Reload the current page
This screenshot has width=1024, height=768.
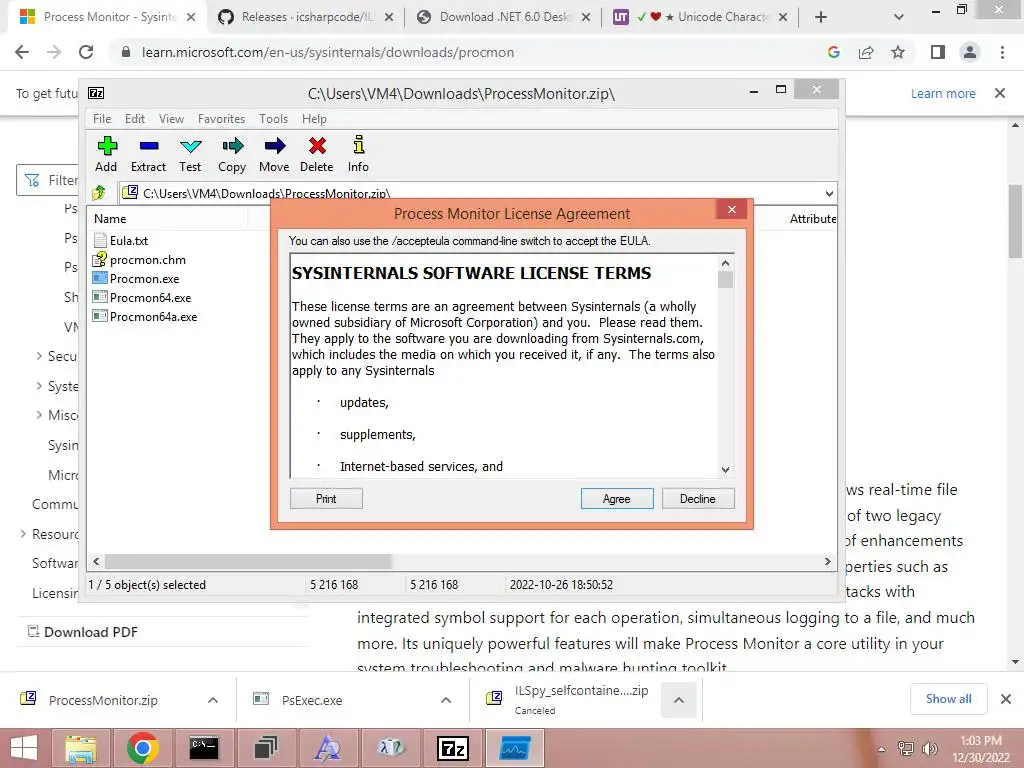[x=86, y=52]
